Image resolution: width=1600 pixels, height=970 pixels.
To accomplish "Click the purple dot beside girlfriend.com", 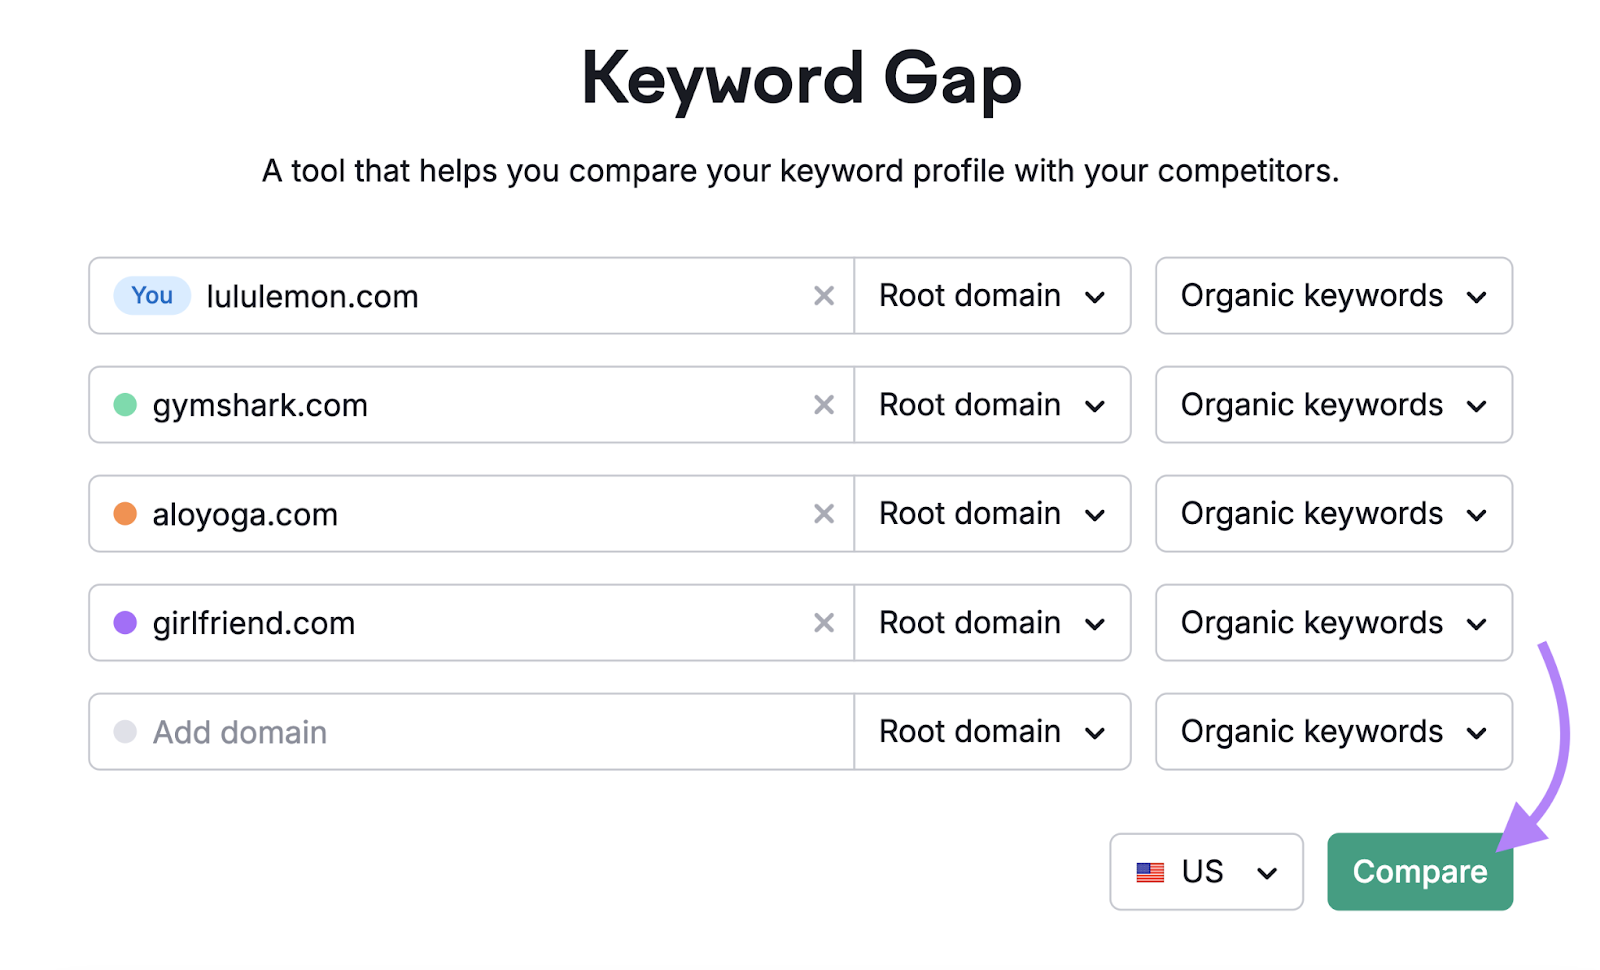I will tap(125, 623).
